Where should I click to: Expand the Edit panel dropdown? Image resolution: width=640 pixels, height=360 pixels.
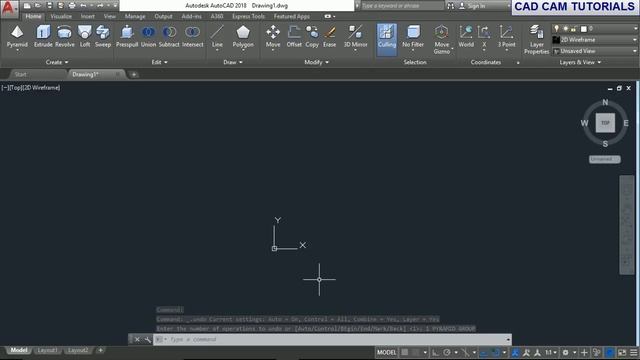point(159,62)
